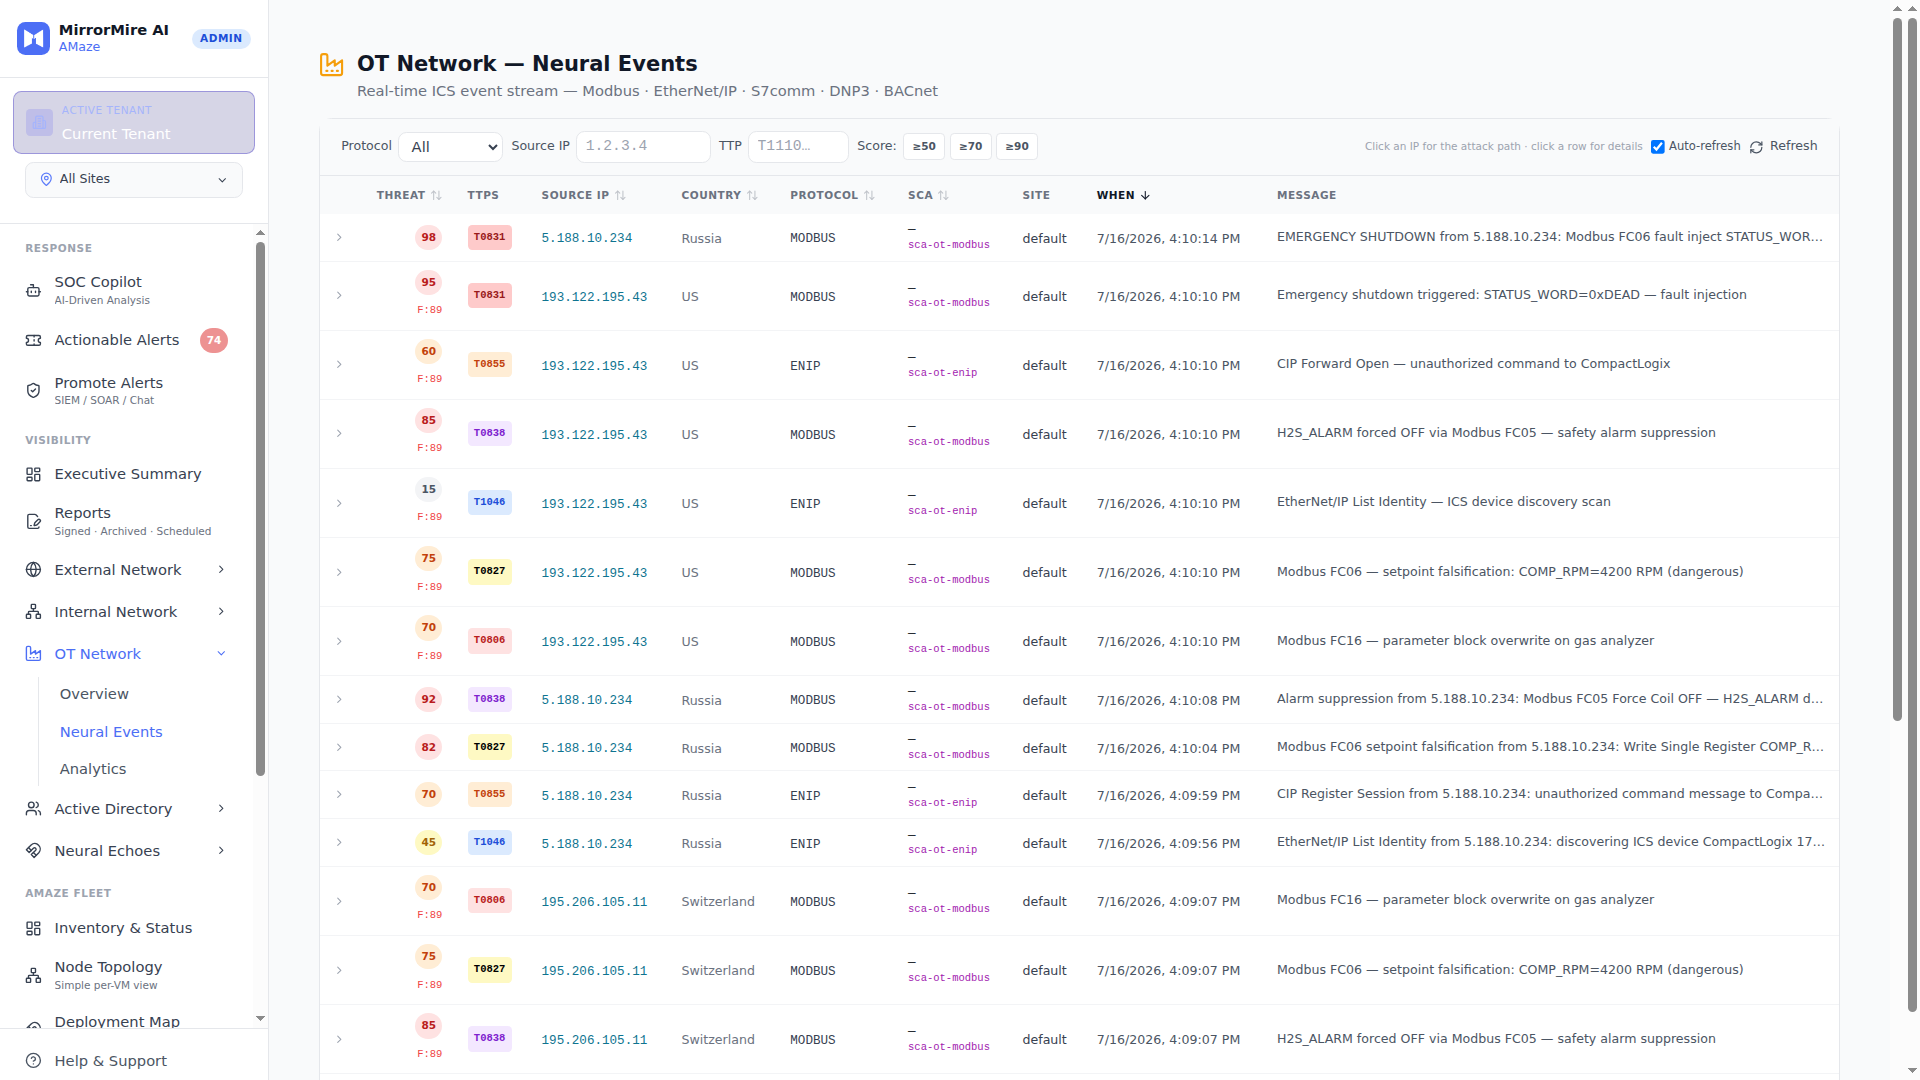1920x1080 pixels.
Task: Select Neural Events menu item
Action: [x=111, y=732]
